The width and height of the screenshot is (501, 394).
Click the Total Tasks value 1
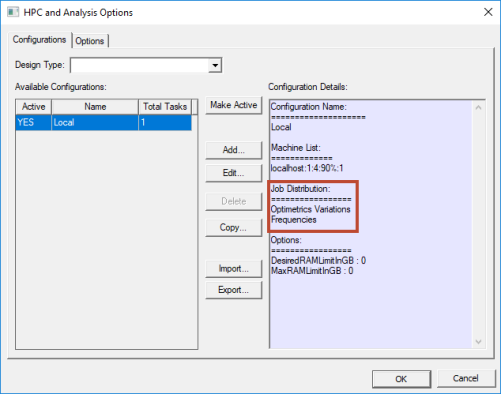[165, 122]
